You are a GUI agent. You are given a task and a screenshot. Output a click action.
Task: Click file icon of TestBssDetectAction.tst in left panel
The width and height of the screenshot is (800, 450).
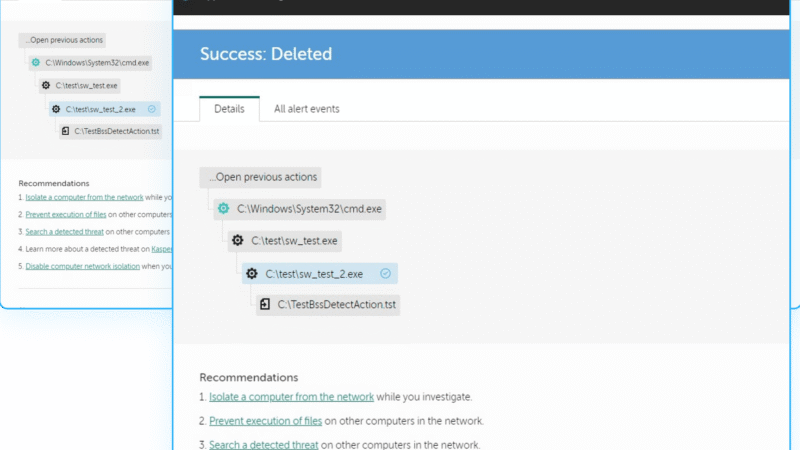click(65, 131)
